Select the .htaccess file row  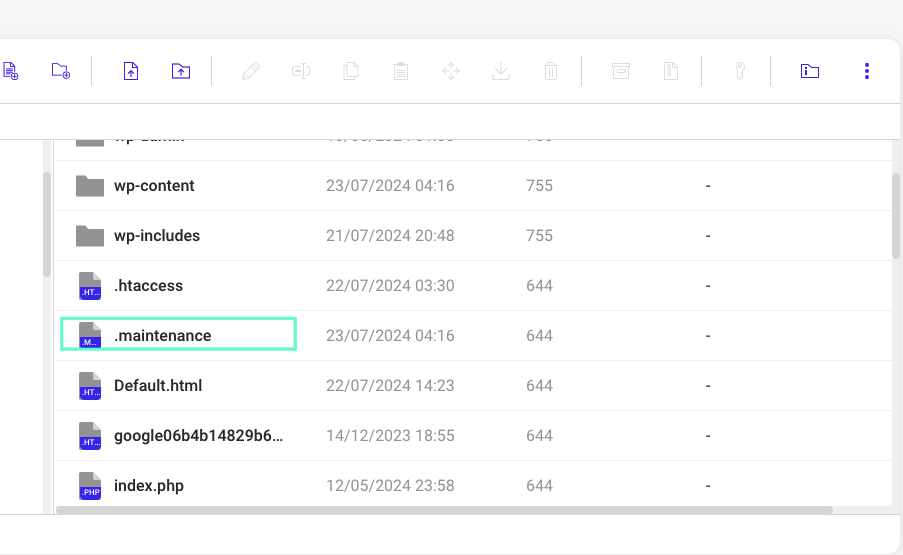(x=148, y=286)
